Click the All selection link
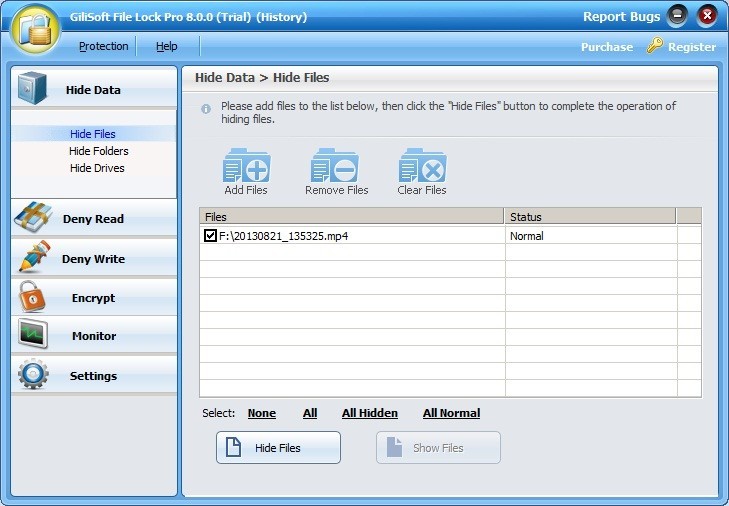This screenshot has height=506, width=729. (x=310, y=413)
